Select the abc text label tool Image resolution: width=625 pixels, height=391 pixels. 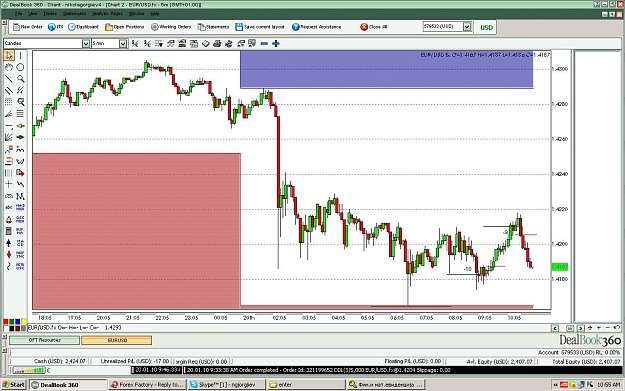(9, 207)
